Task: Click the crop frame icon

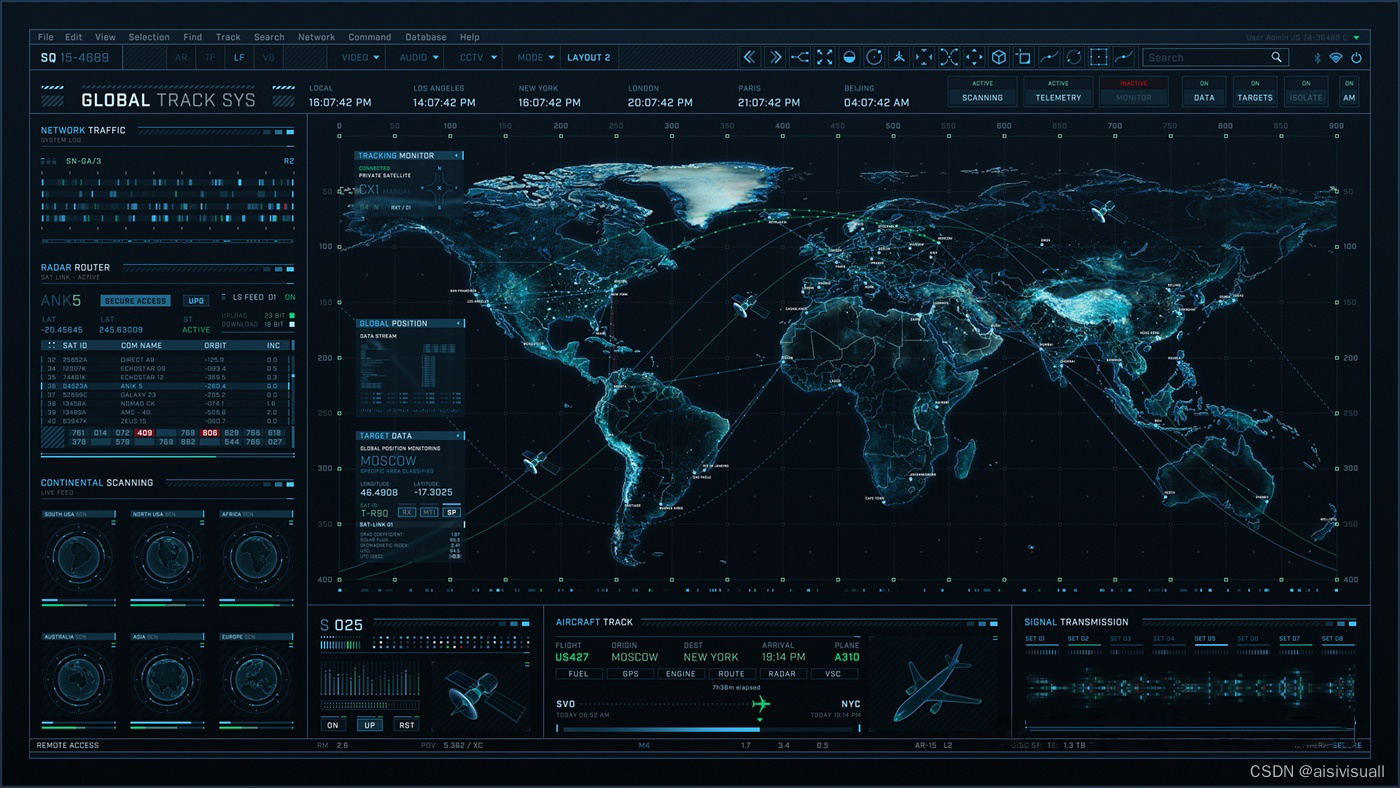Action: coord(1023,57)
